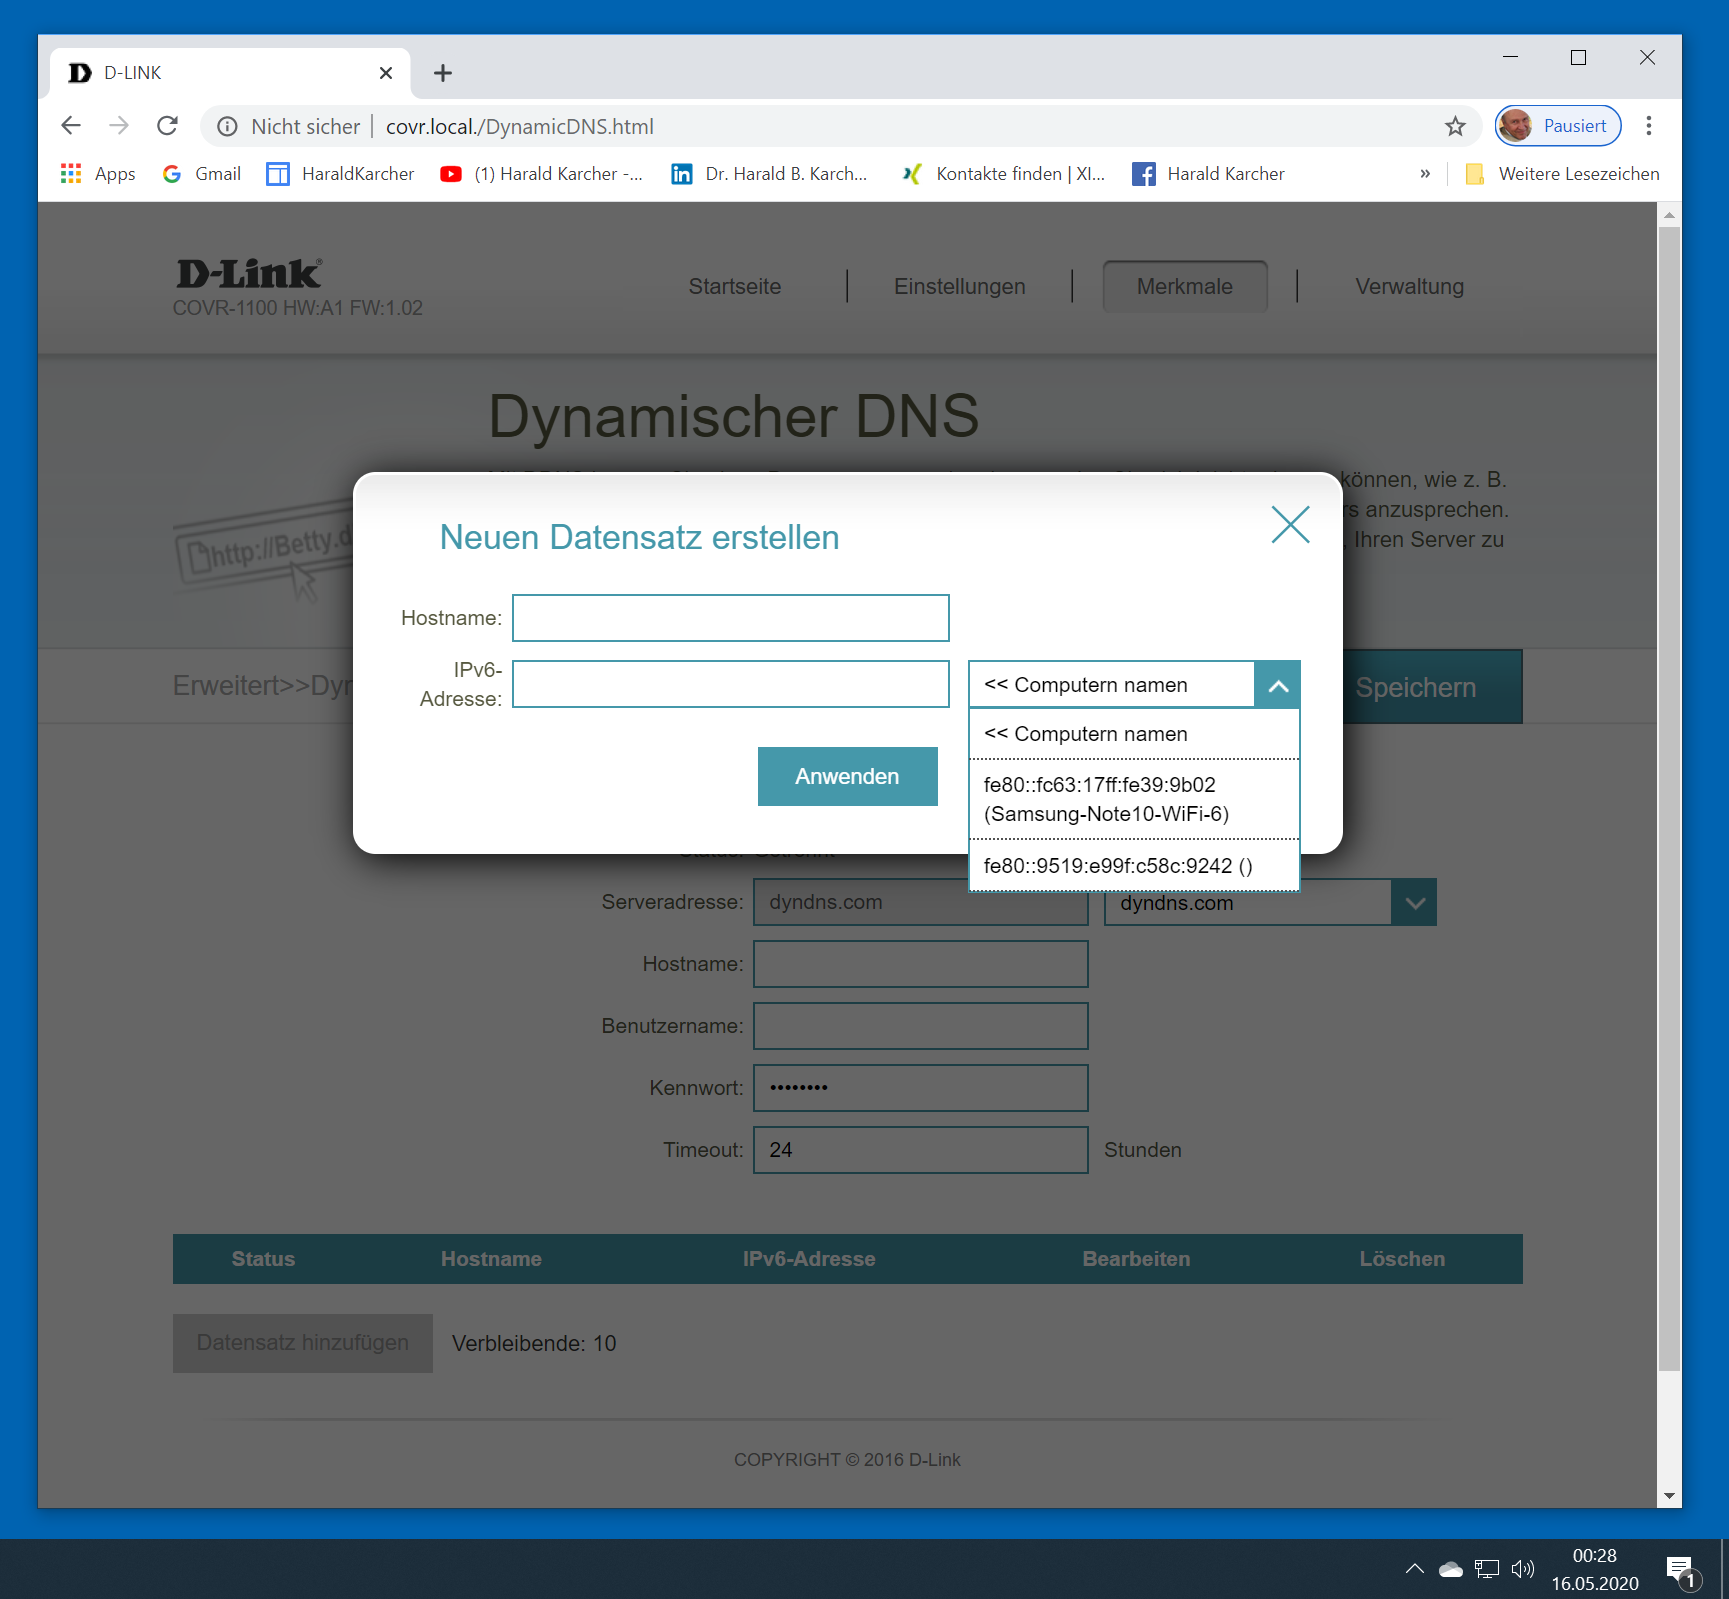Open the LinkedIn Dr. Harald B. Karch bookmark
Viewport: 1729px width, 1599px height.
(x=769, y=174)
